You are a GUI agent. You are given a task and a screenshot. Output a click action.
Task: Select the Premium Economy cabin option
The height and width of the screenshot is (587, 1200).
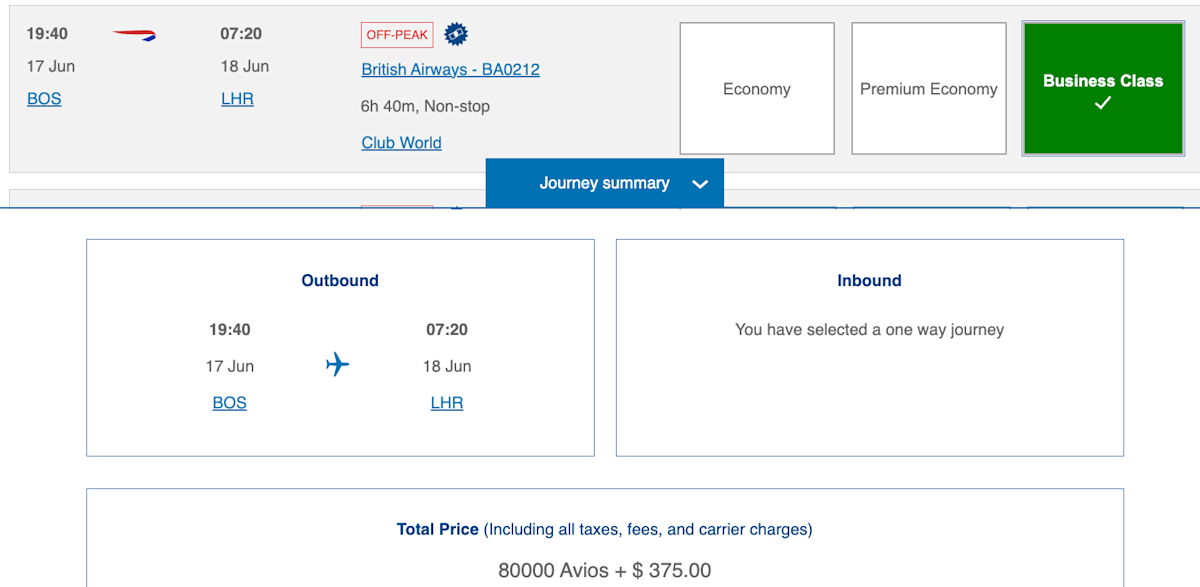928,88
